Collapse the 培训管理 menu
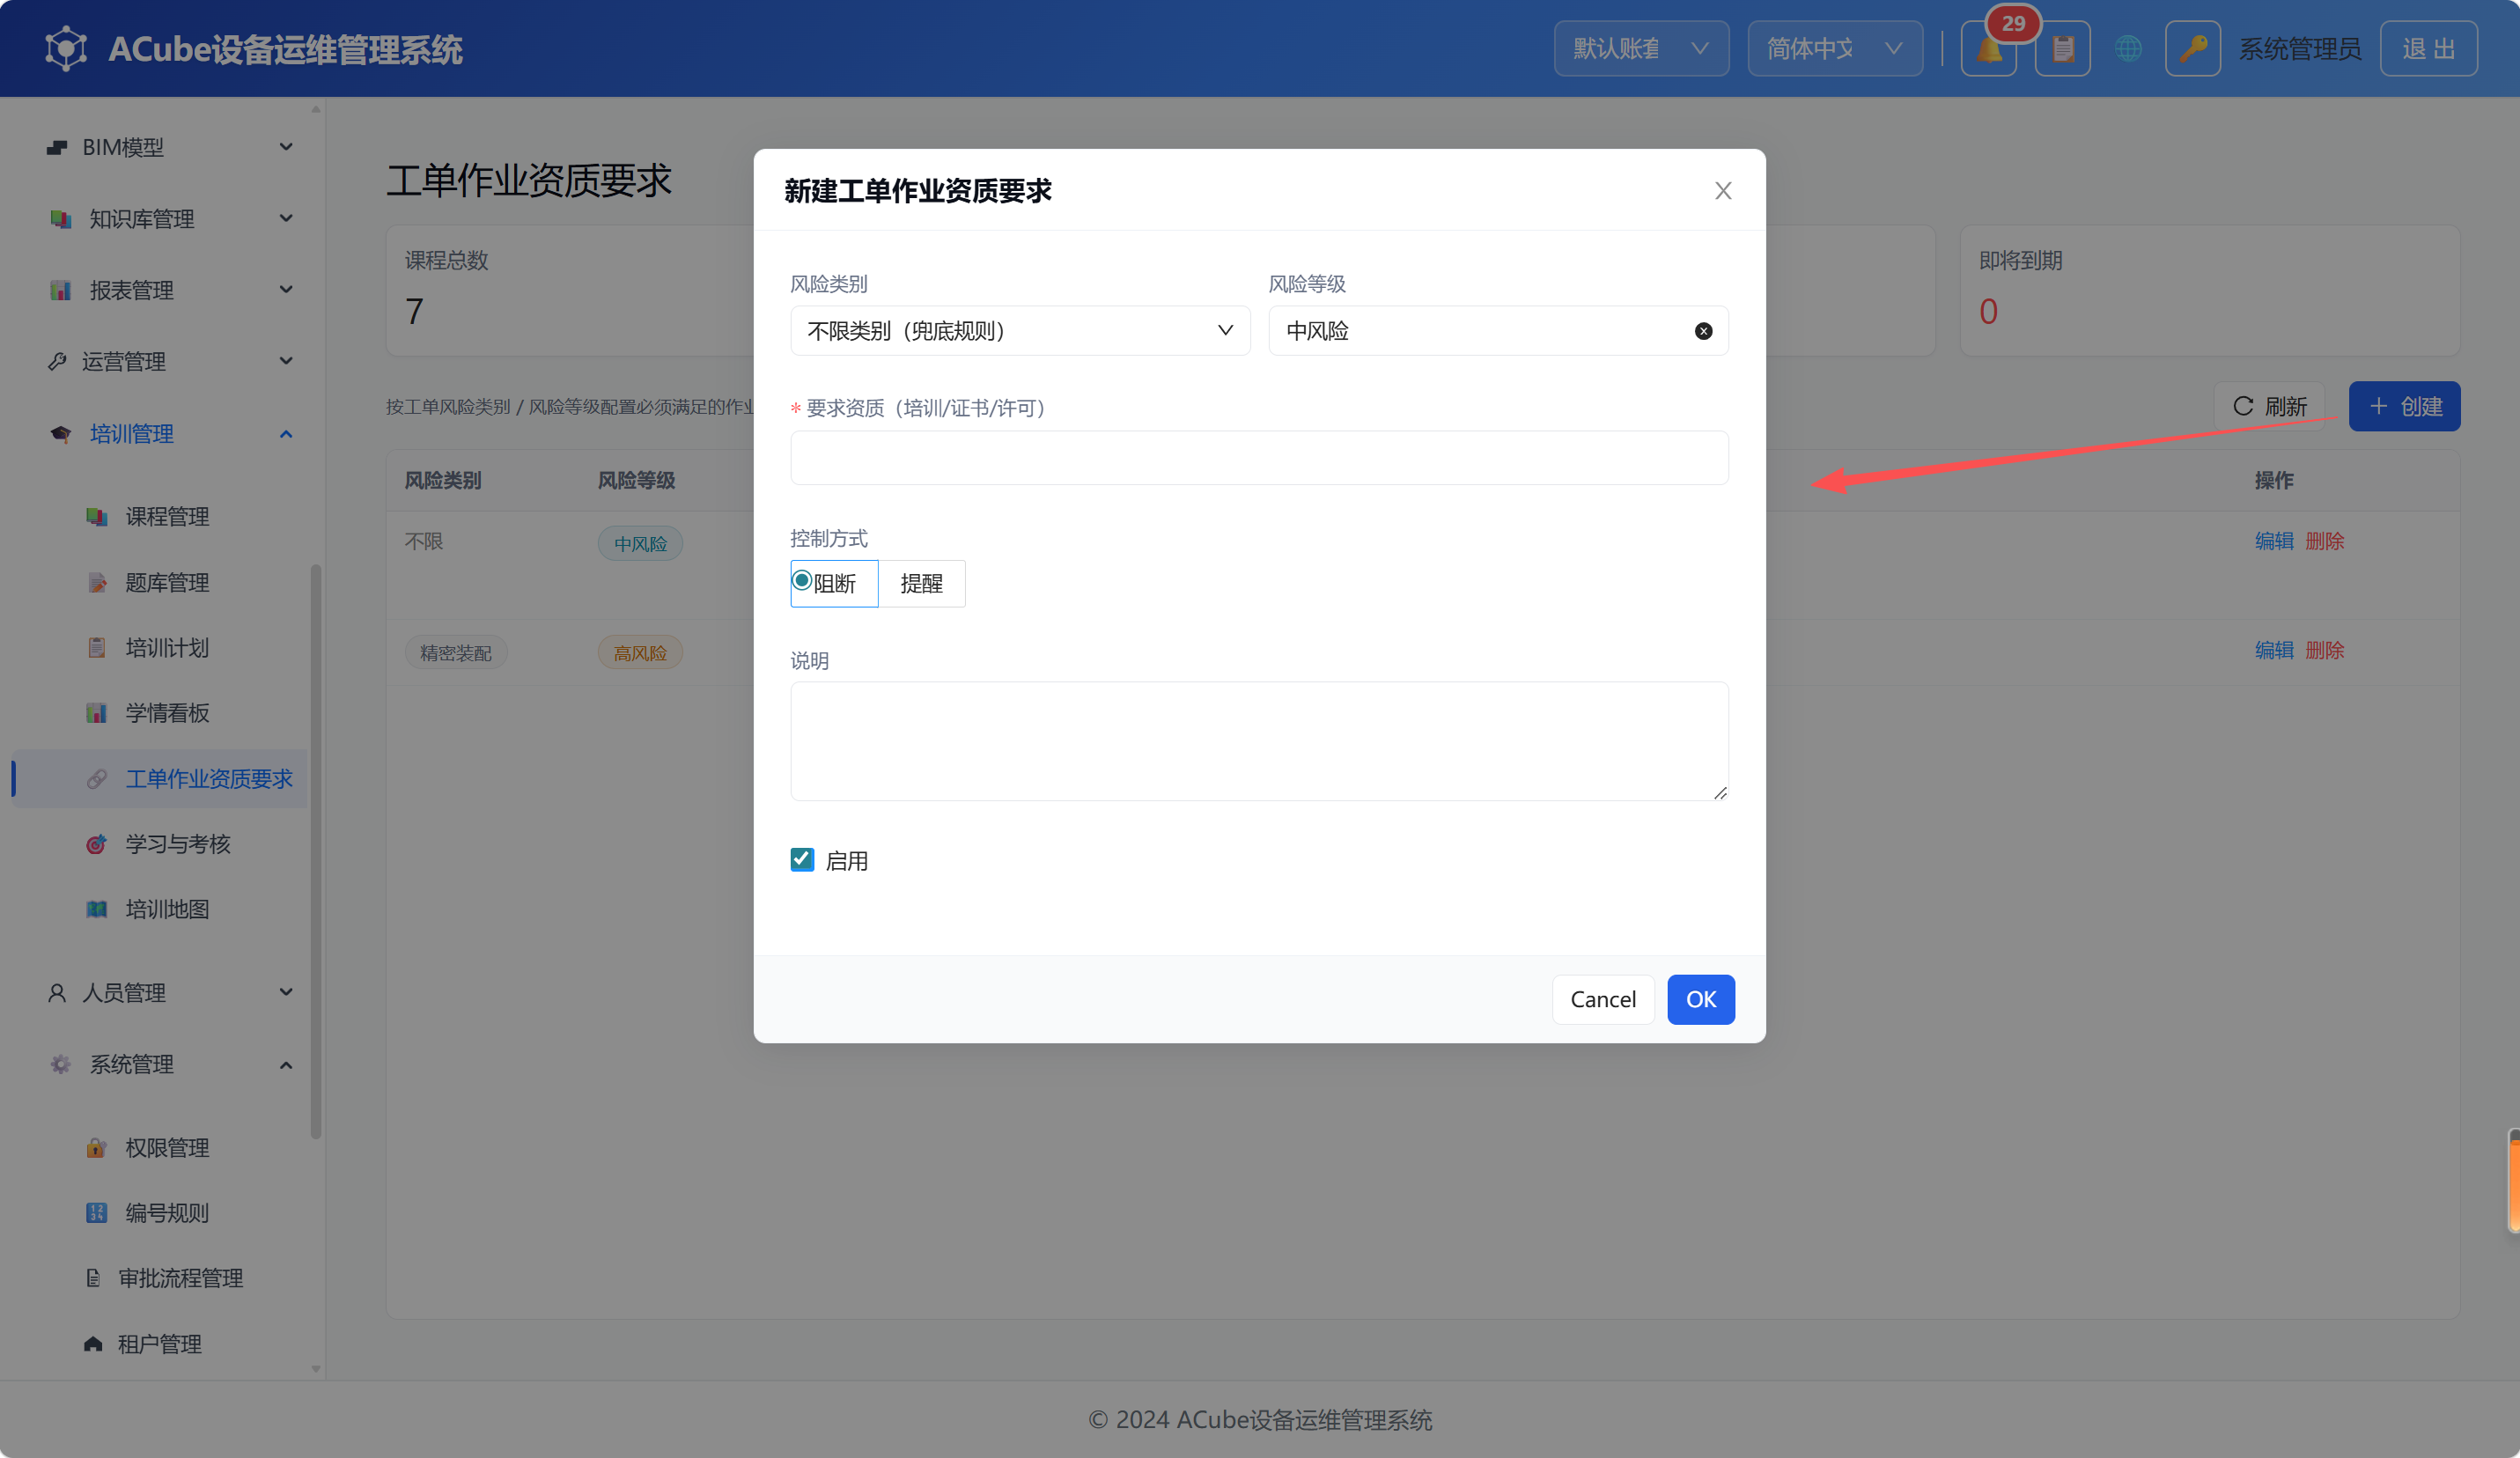This screenshot has width=2520, height=1458. [x=169, y=433]
